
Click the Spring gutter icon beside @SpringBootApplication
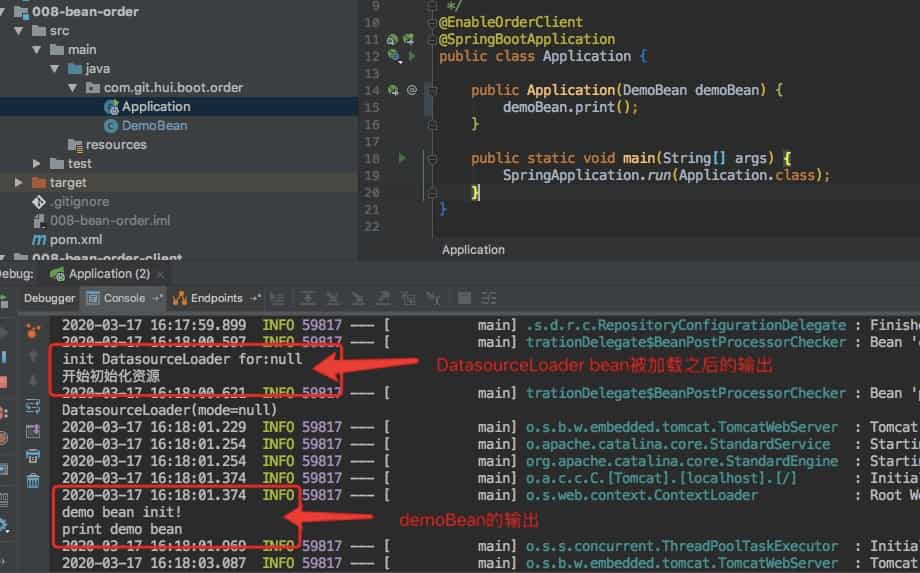coord(393,39)
